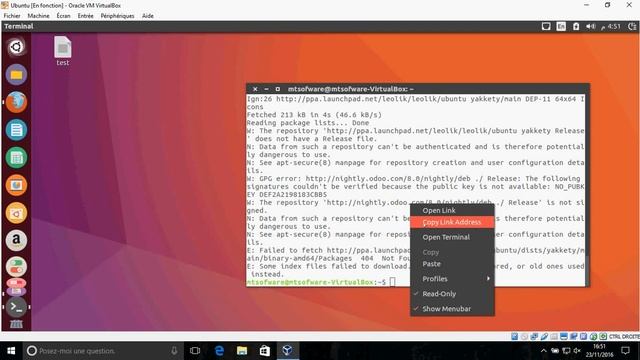Choose Open Link in context menu
This screenshot has width=640, height=360.
click(452, 211)
